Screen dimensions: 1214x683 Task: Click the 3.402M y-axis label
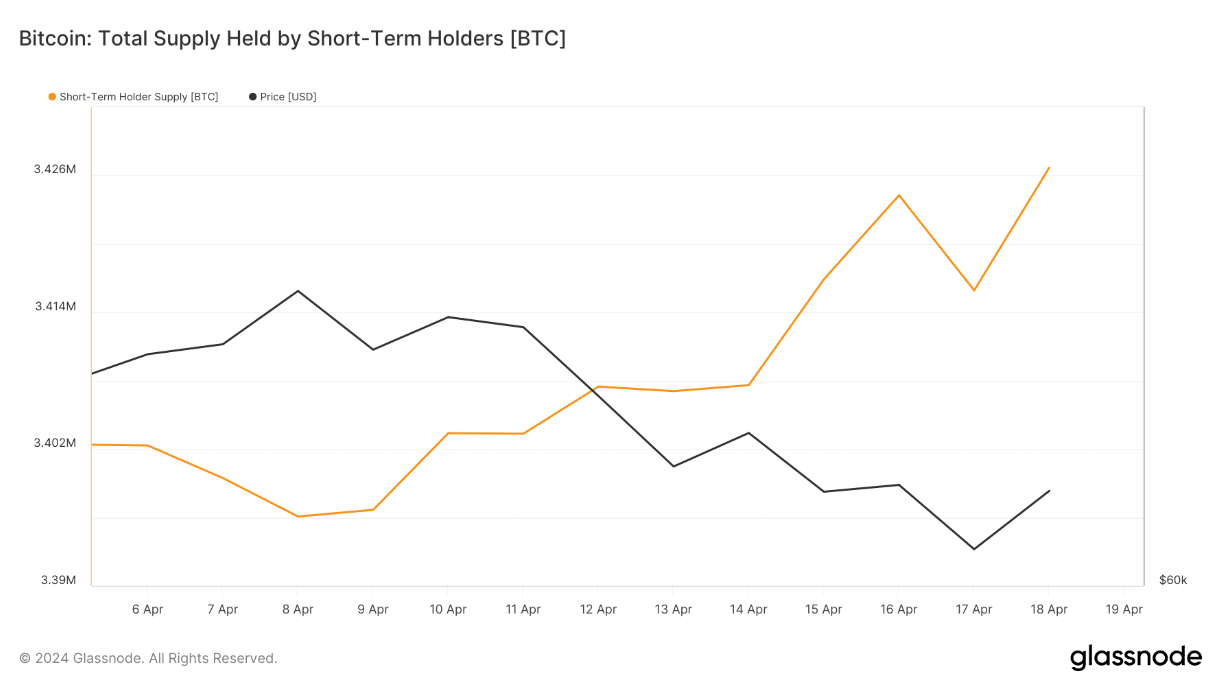tap(54, 443)
